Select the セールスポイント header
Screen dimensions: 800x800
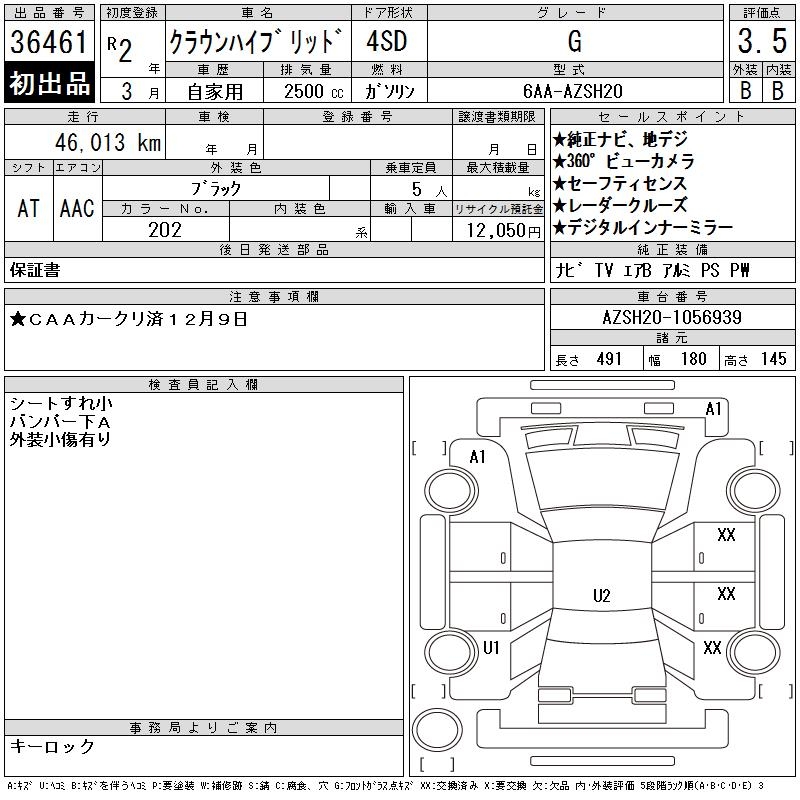coord(672,117)
